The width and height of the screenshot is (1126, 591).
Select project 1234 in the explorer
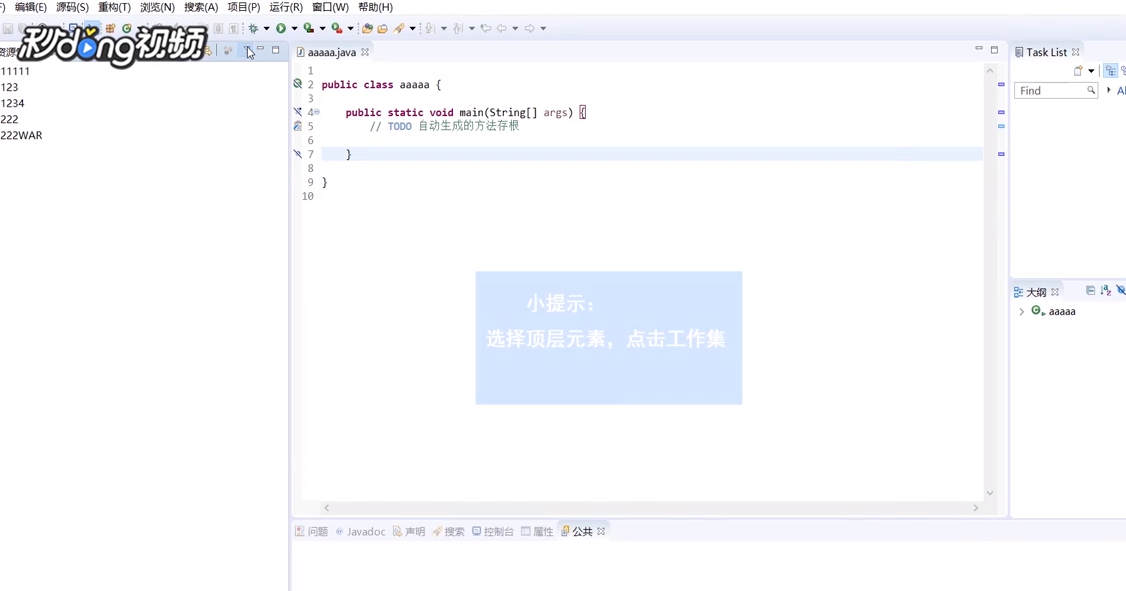12,103
